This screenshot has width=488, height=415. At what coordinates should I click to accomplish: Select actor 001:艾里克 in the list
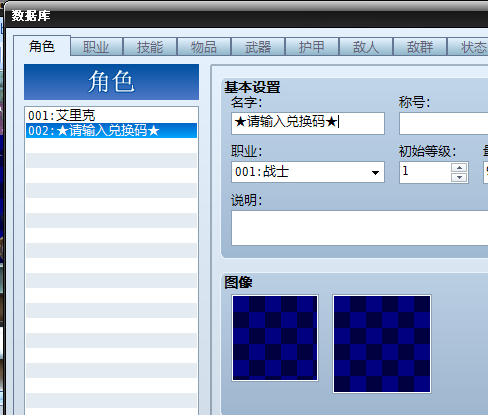pos(111,116)
